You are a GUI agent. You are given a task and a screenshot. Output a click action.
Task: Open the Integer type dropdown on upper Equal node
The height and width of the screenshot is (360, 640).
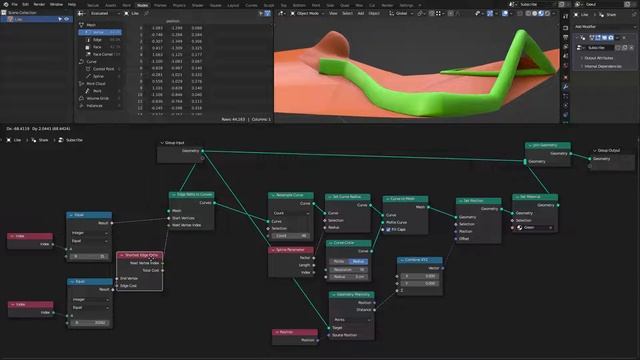89,233
